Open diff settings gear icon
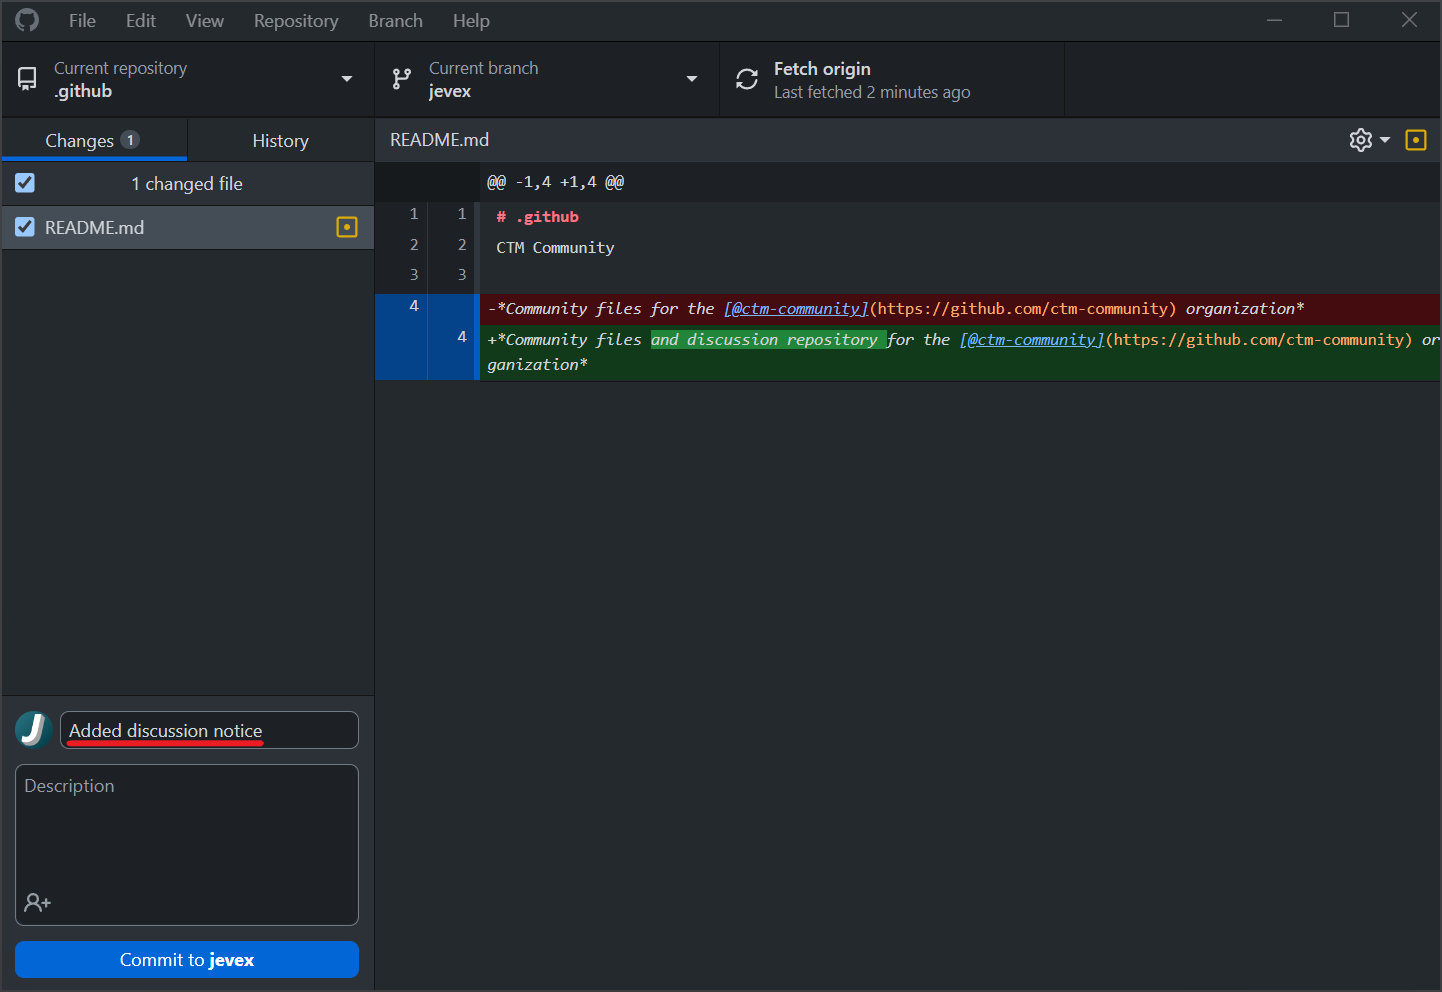 pyautogui.click(x=1360, y=140)
